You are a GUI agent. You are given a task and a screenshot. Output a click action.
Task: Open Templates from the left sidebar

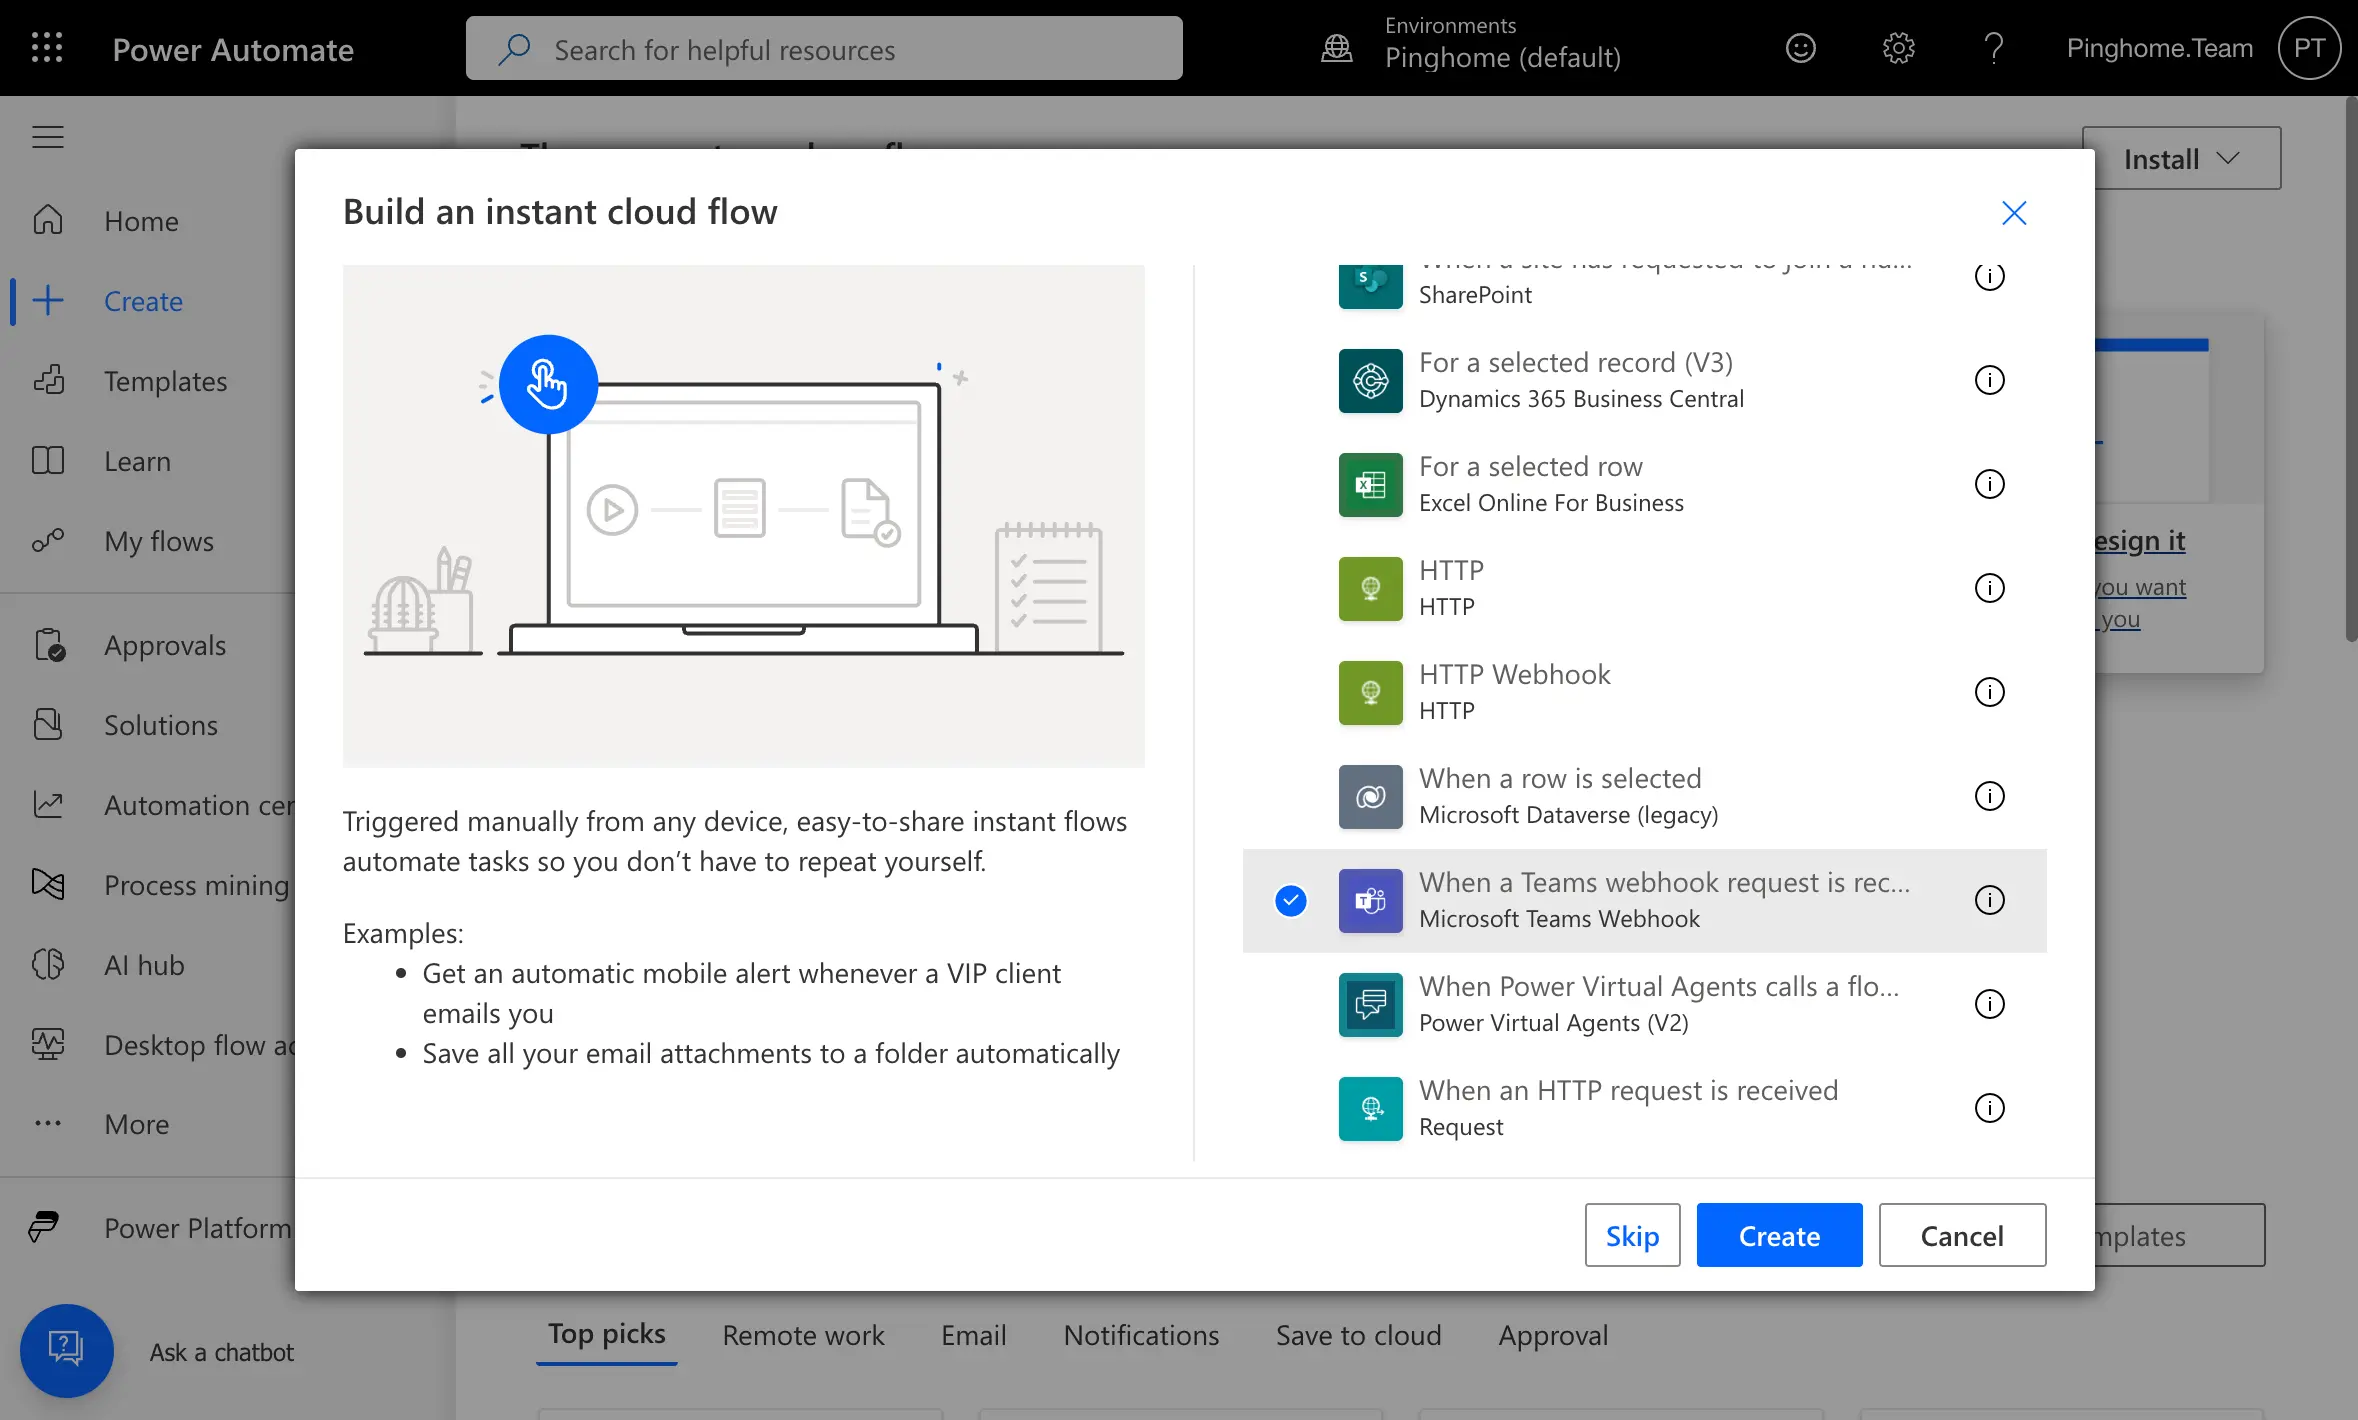[x=165, y=381]
